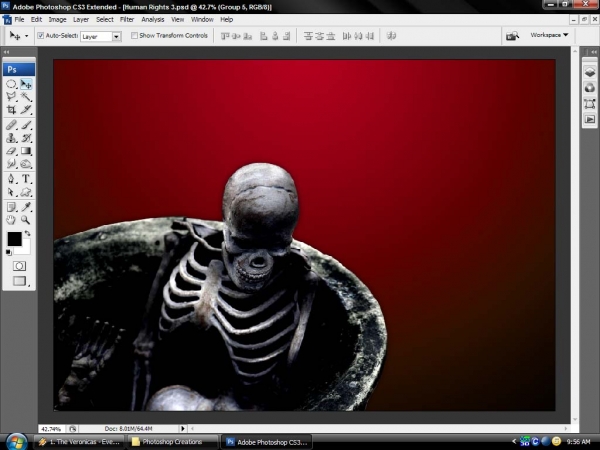Open the Edit menu
The width and height of the screenshot is (600, 450).
(x=36, y=20)
